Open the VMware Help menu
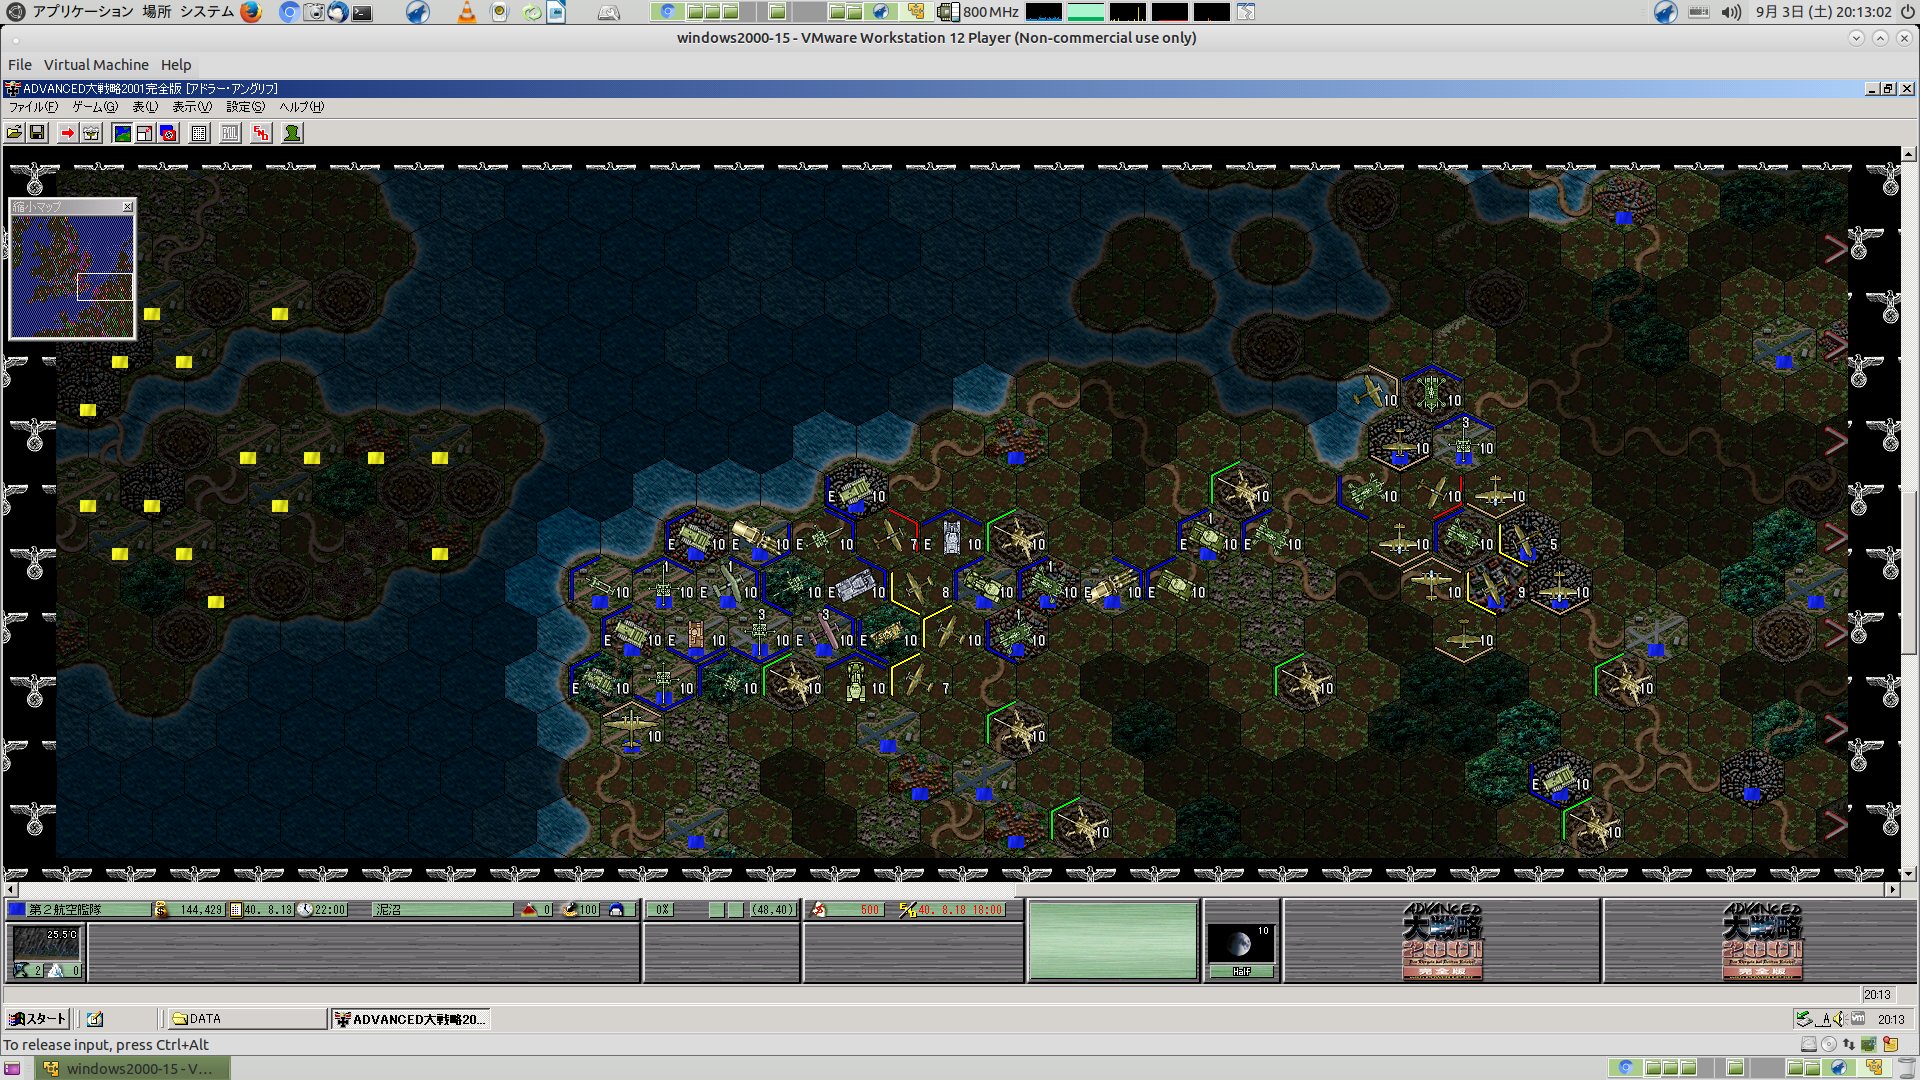 click(176, 65)
